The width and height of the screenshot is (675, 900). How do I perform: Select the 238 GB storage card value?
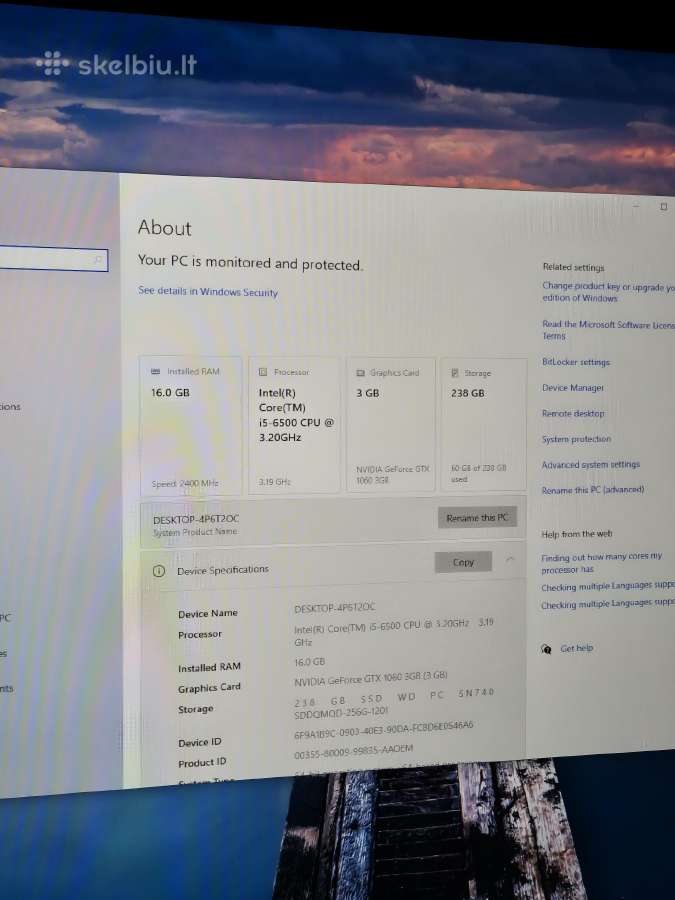click(467, 393)
